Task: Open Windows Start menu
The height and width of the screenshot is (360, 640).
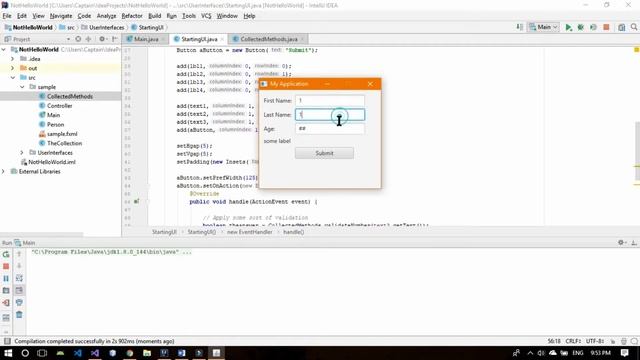Action: click(x=8, y=353)
